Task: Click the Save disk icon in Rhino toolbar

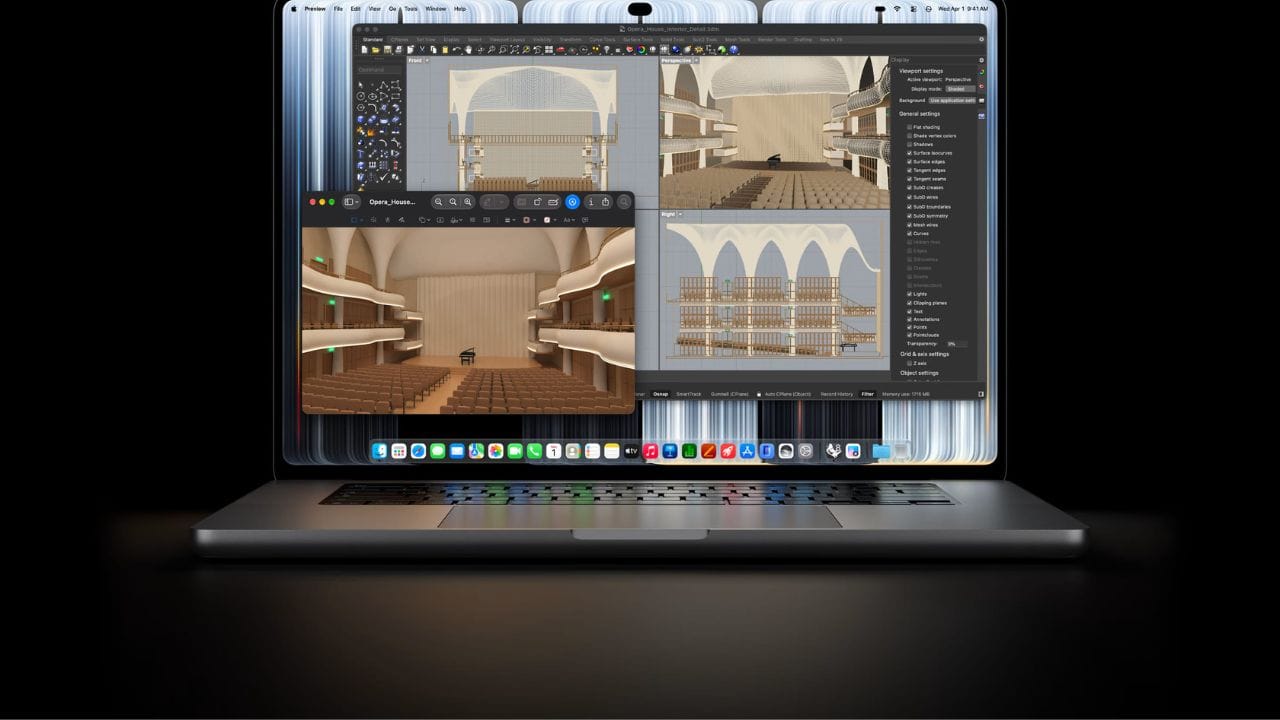Action: pos(387,49)
